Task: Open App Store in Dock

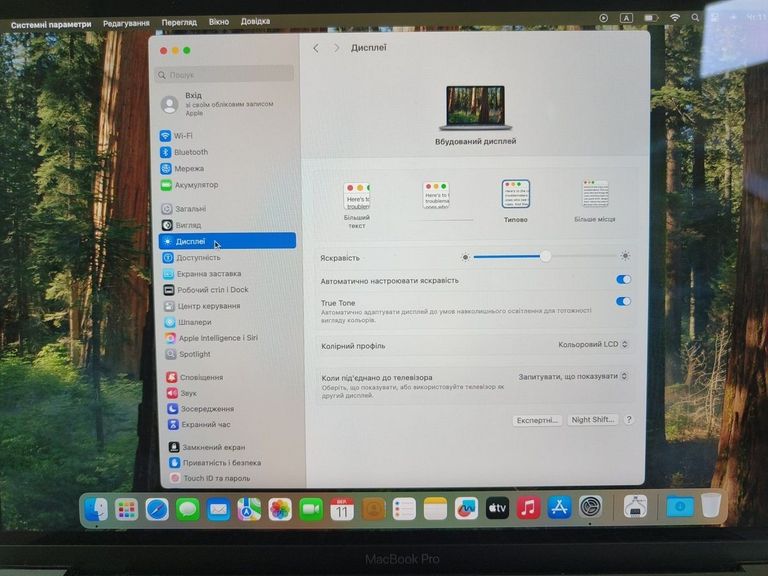Action: (559, 508)
